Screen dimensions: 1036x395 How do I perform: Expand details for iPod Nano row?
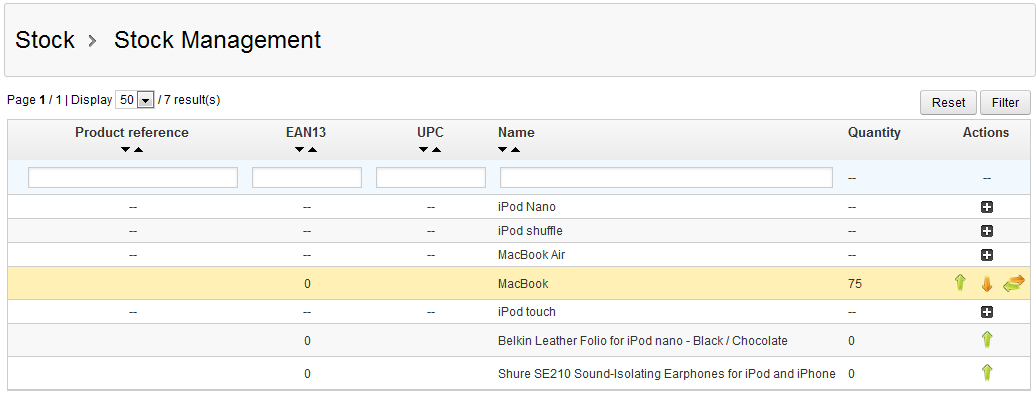click(x=986, y=207)
